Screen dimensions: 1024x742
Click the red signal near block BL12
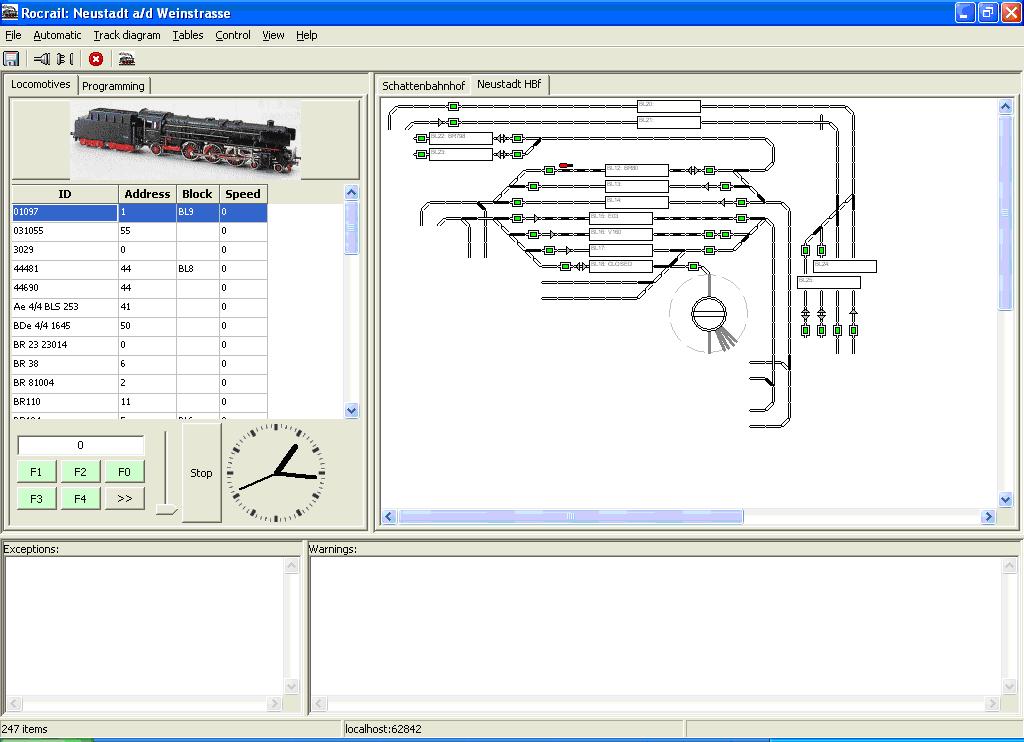point(565,166)
